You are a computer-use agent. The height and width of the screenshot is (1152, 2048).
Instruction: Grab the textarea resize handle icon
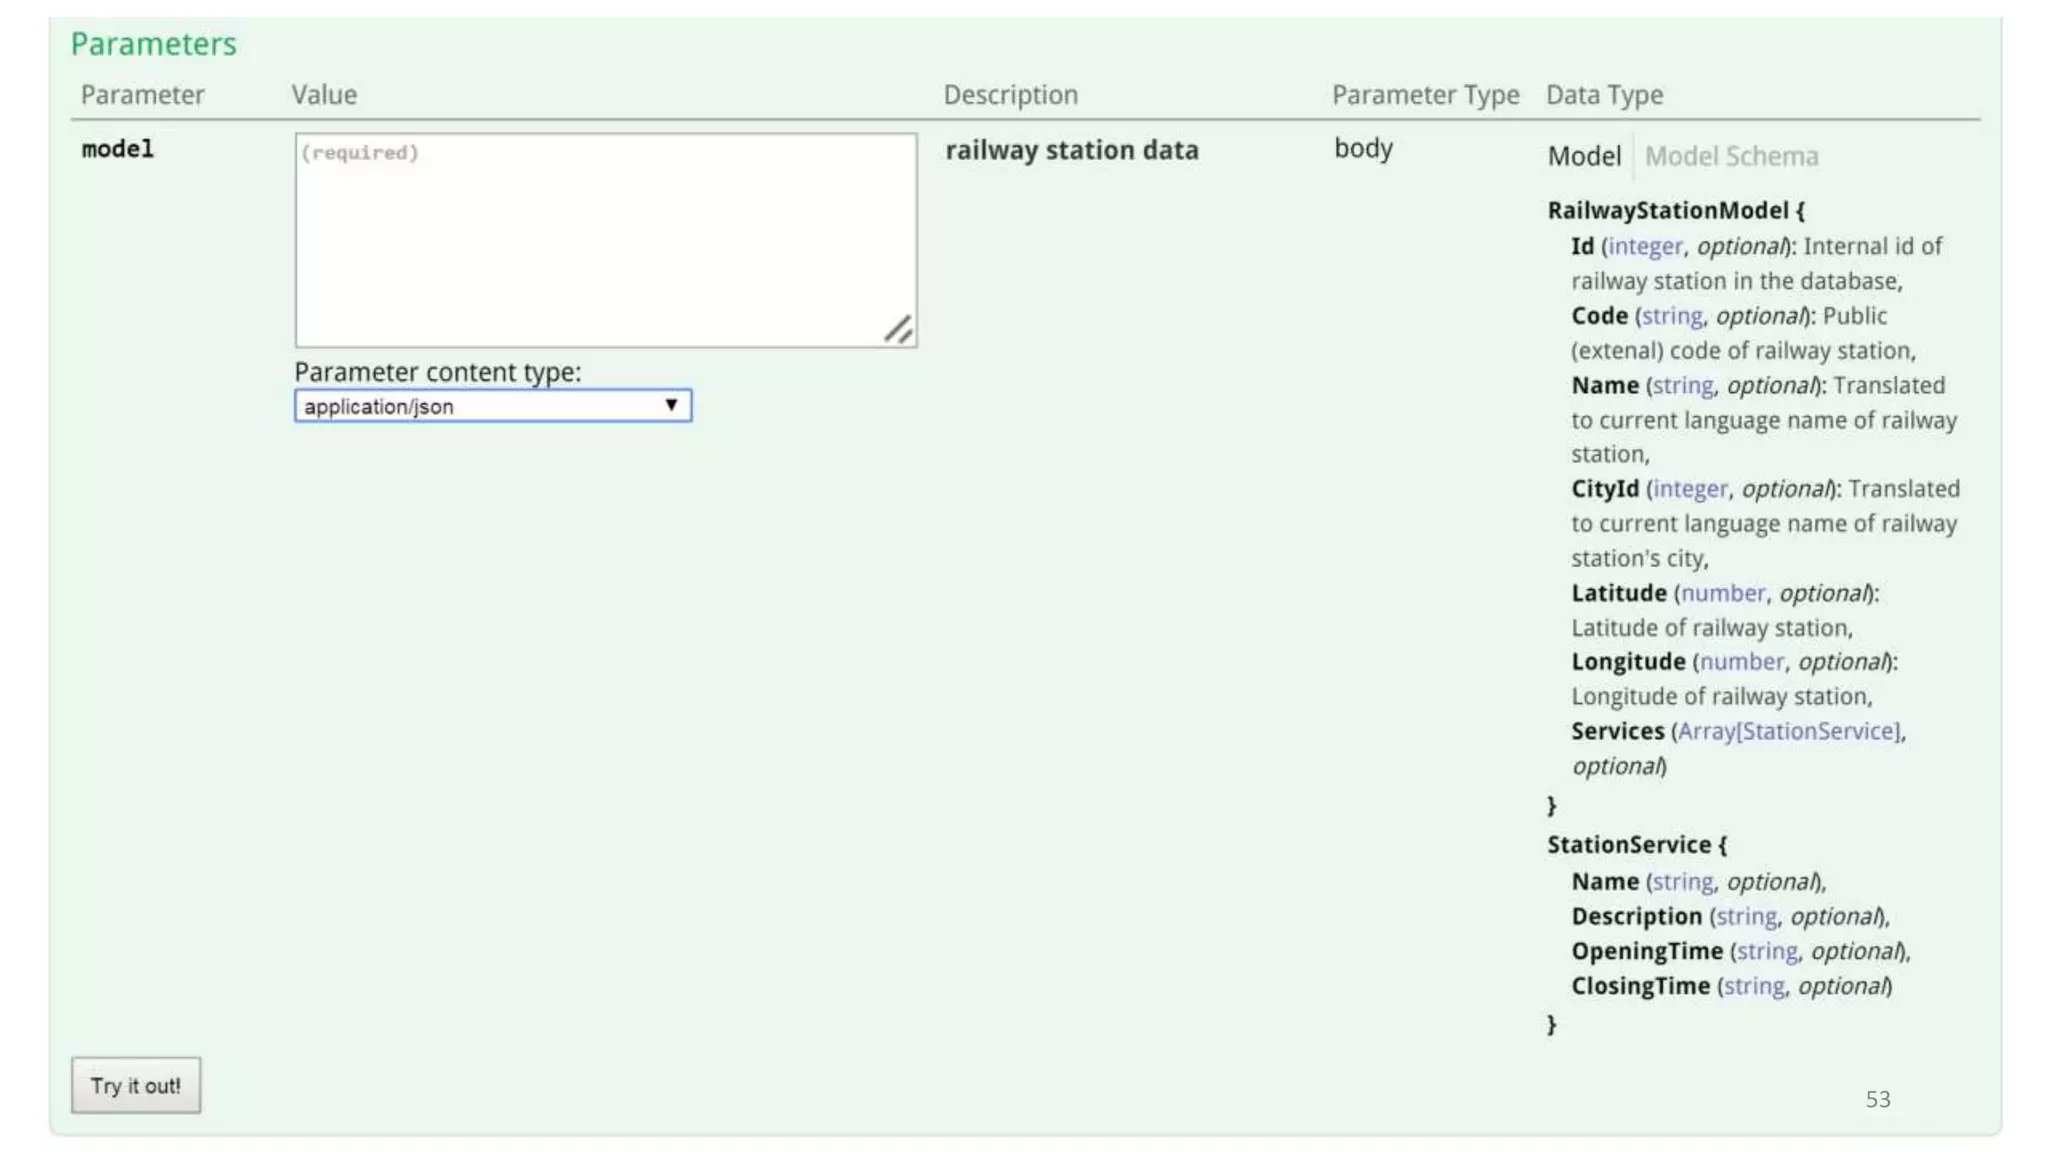(x=898, y=329)
